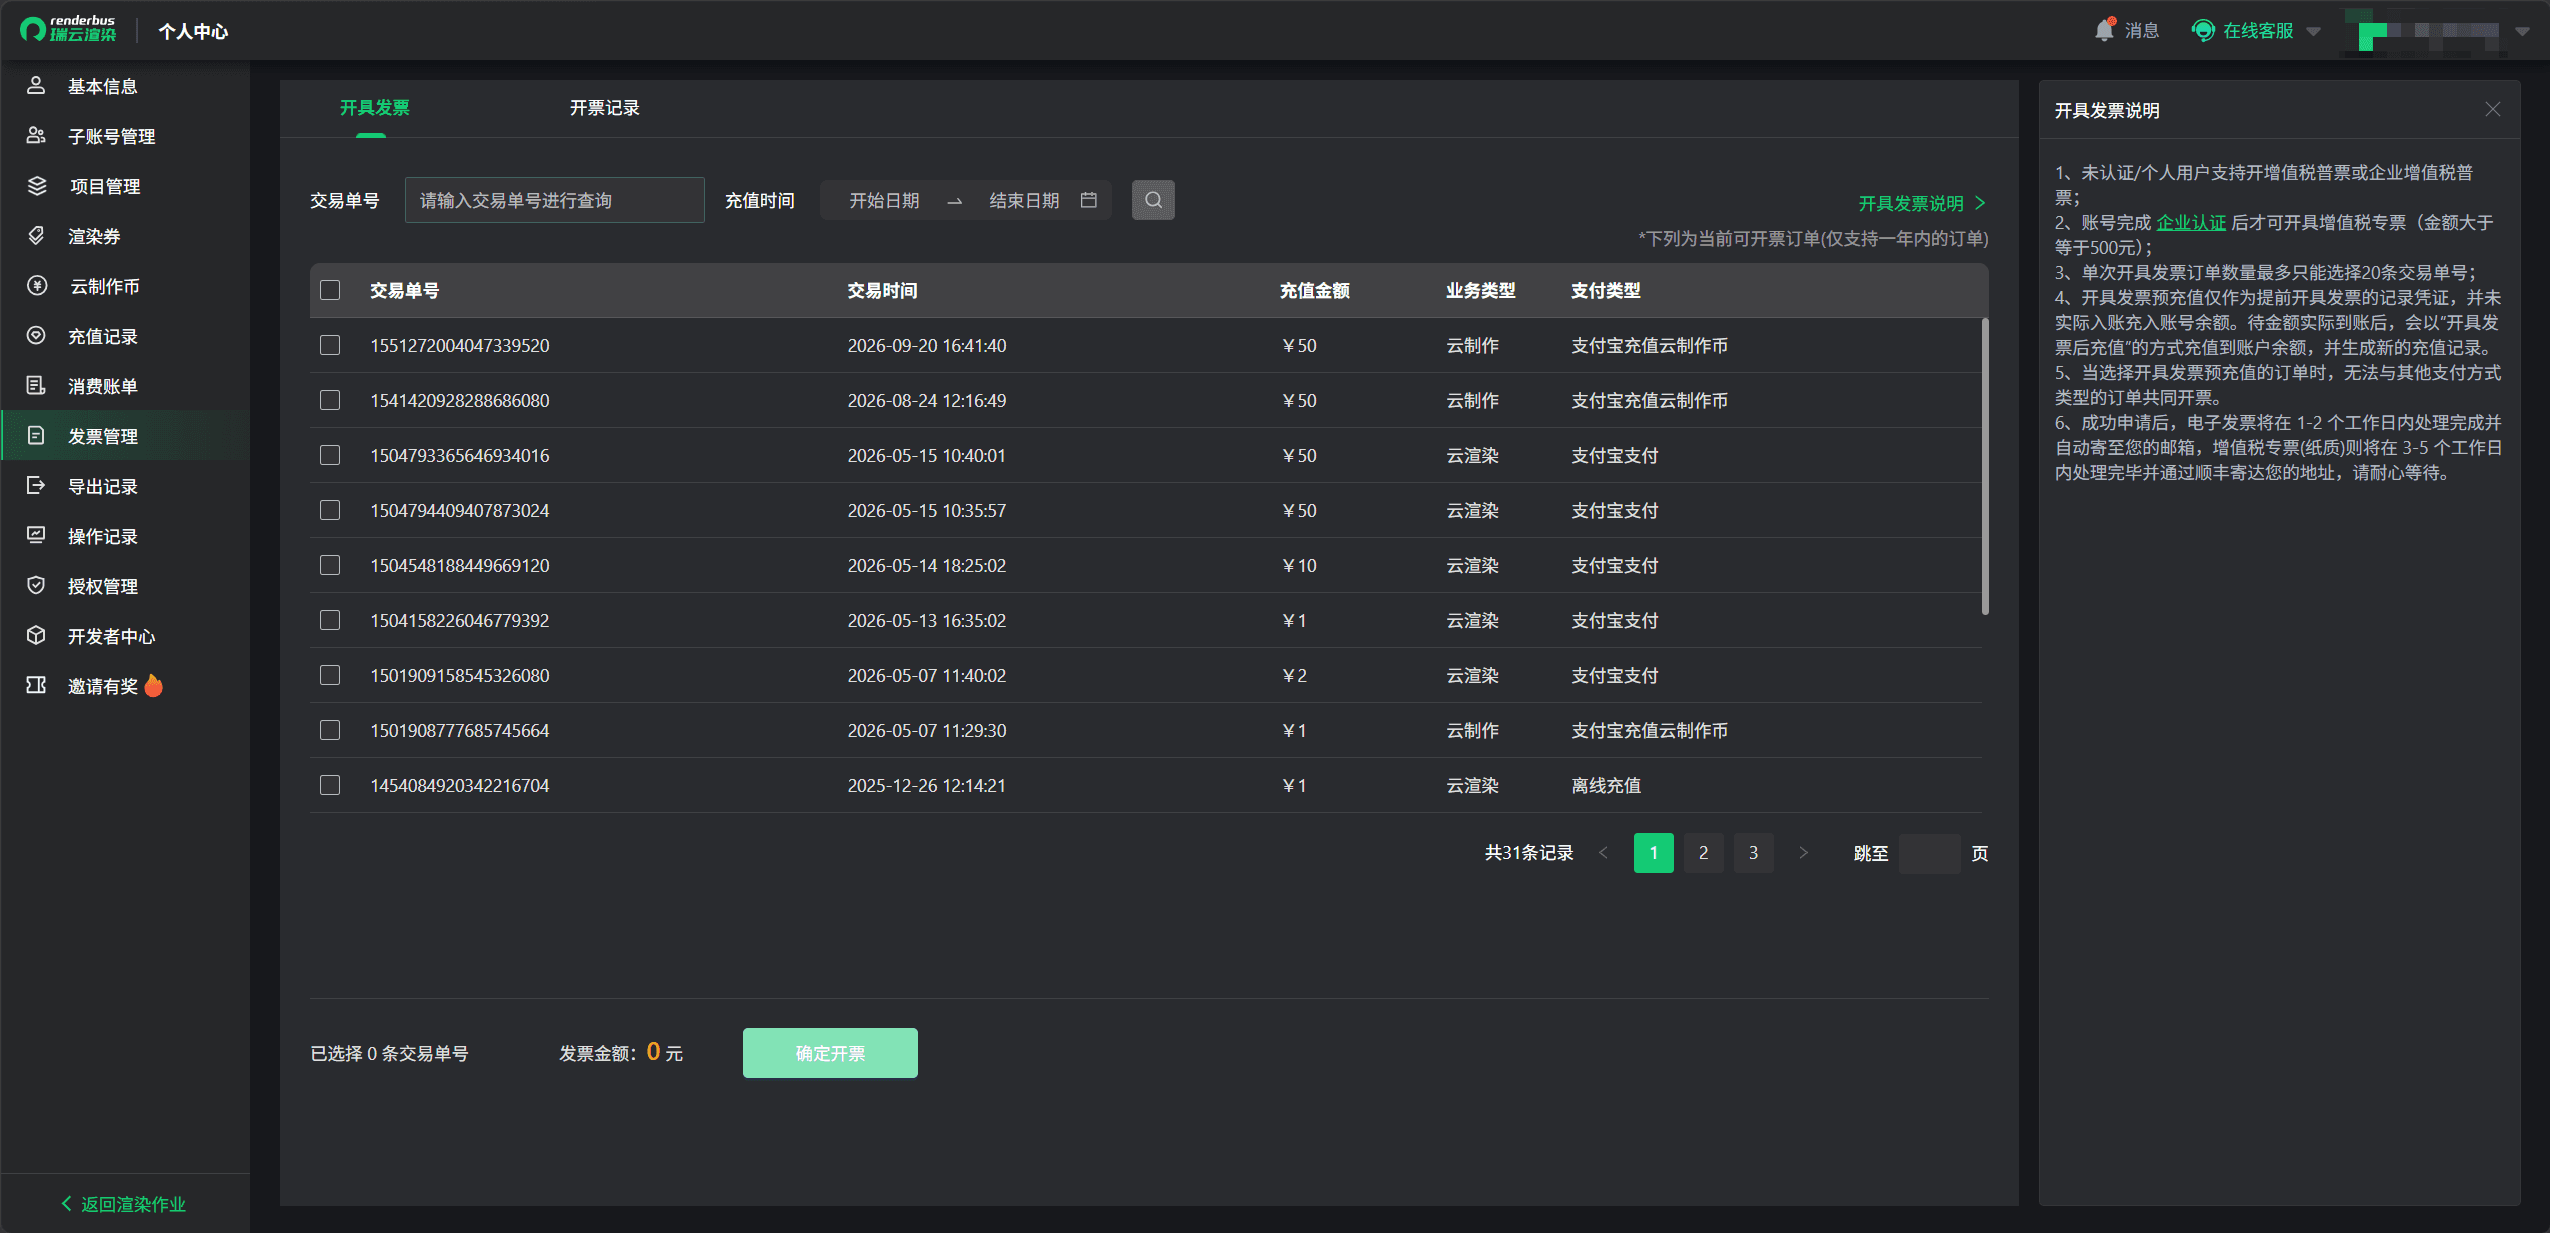Open the 消费账单 bill icon
This screenshot has width=2550, height=1233.
36,386
